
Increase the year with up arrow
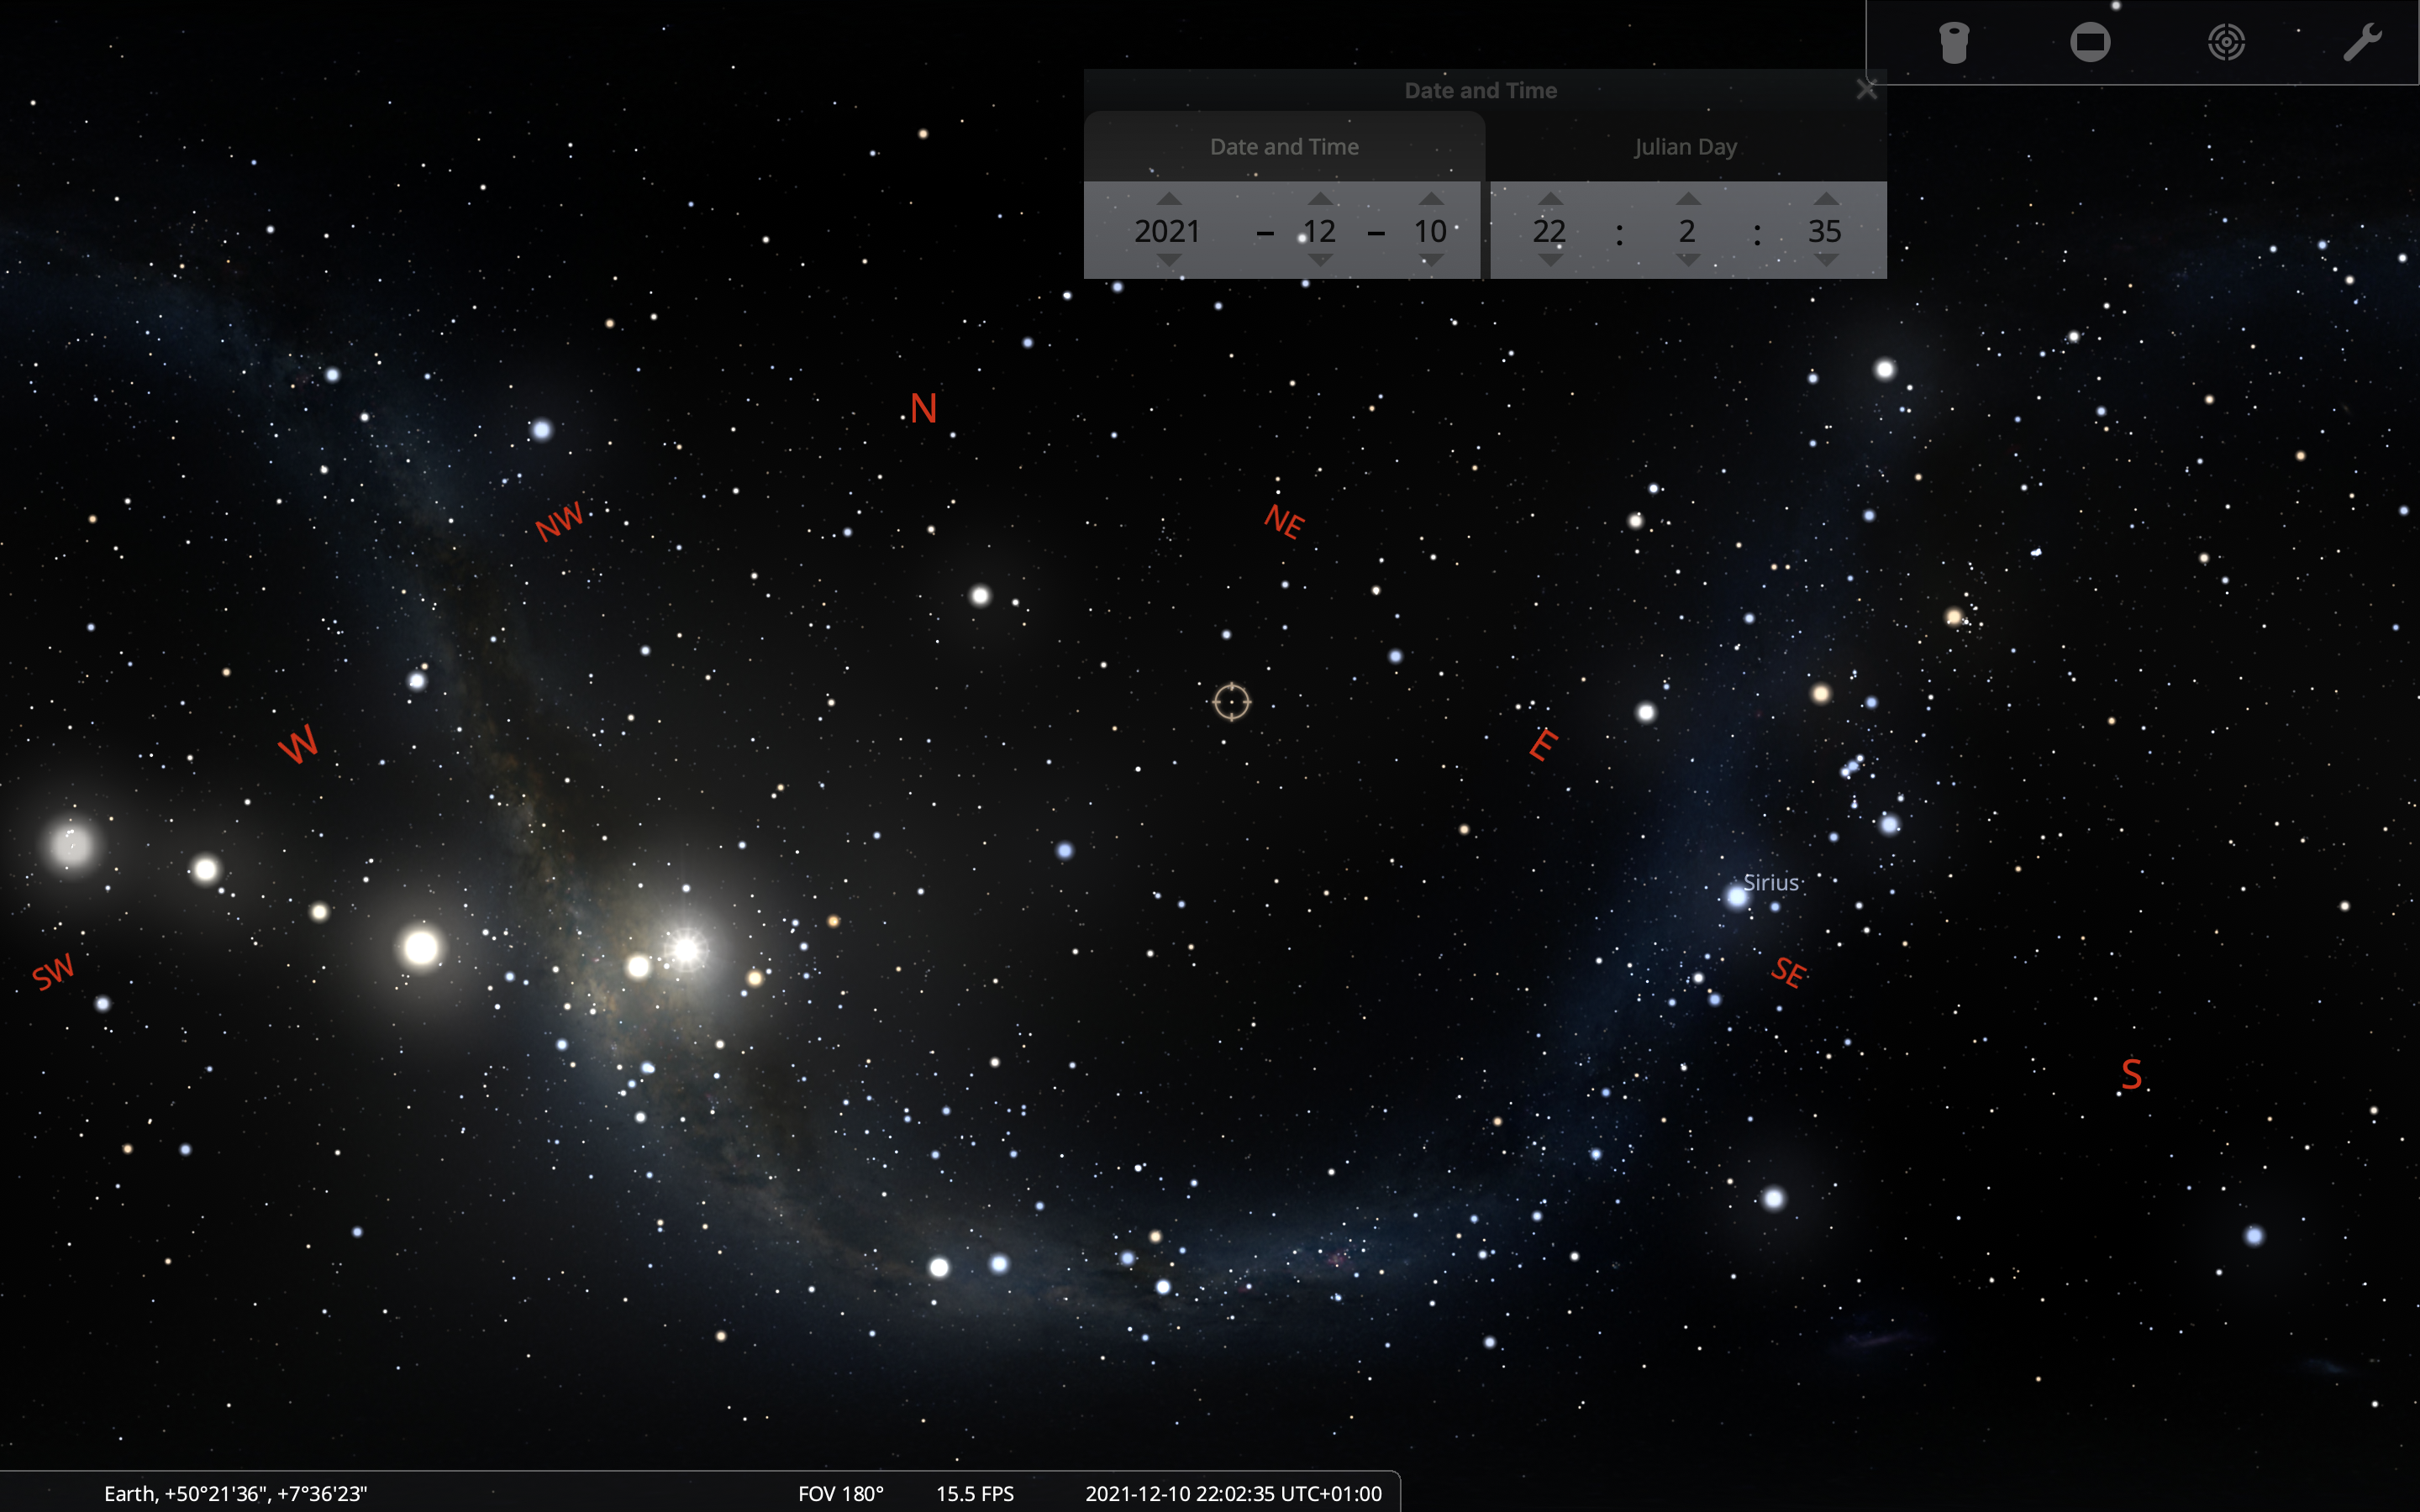[x=1168, y=199]
